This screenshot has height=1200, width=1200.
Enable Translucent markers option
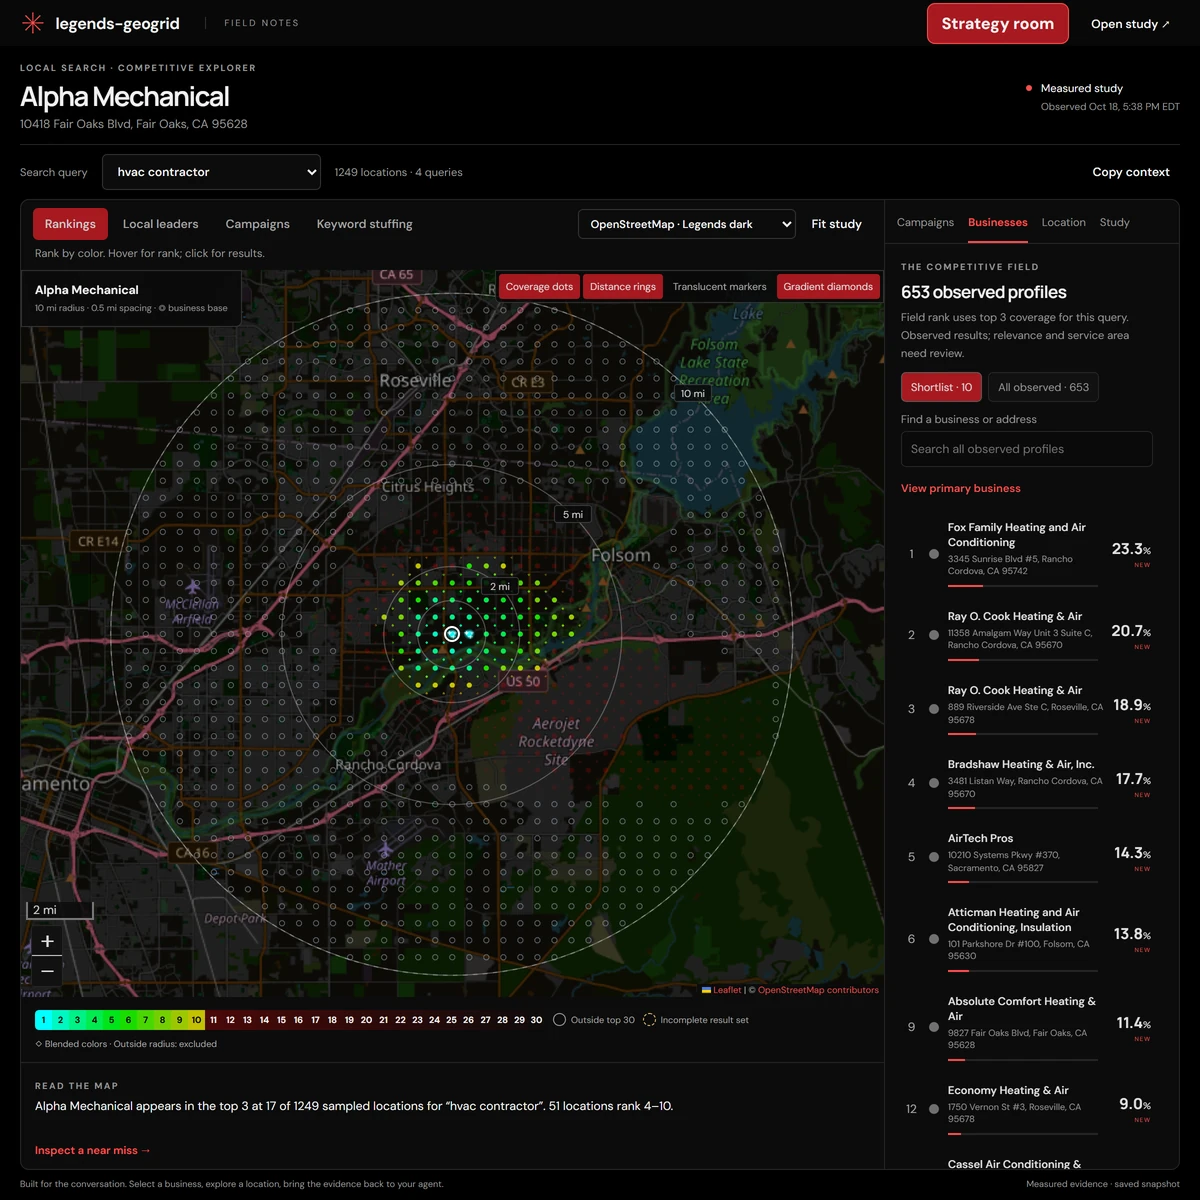click(x=719, y=287)
